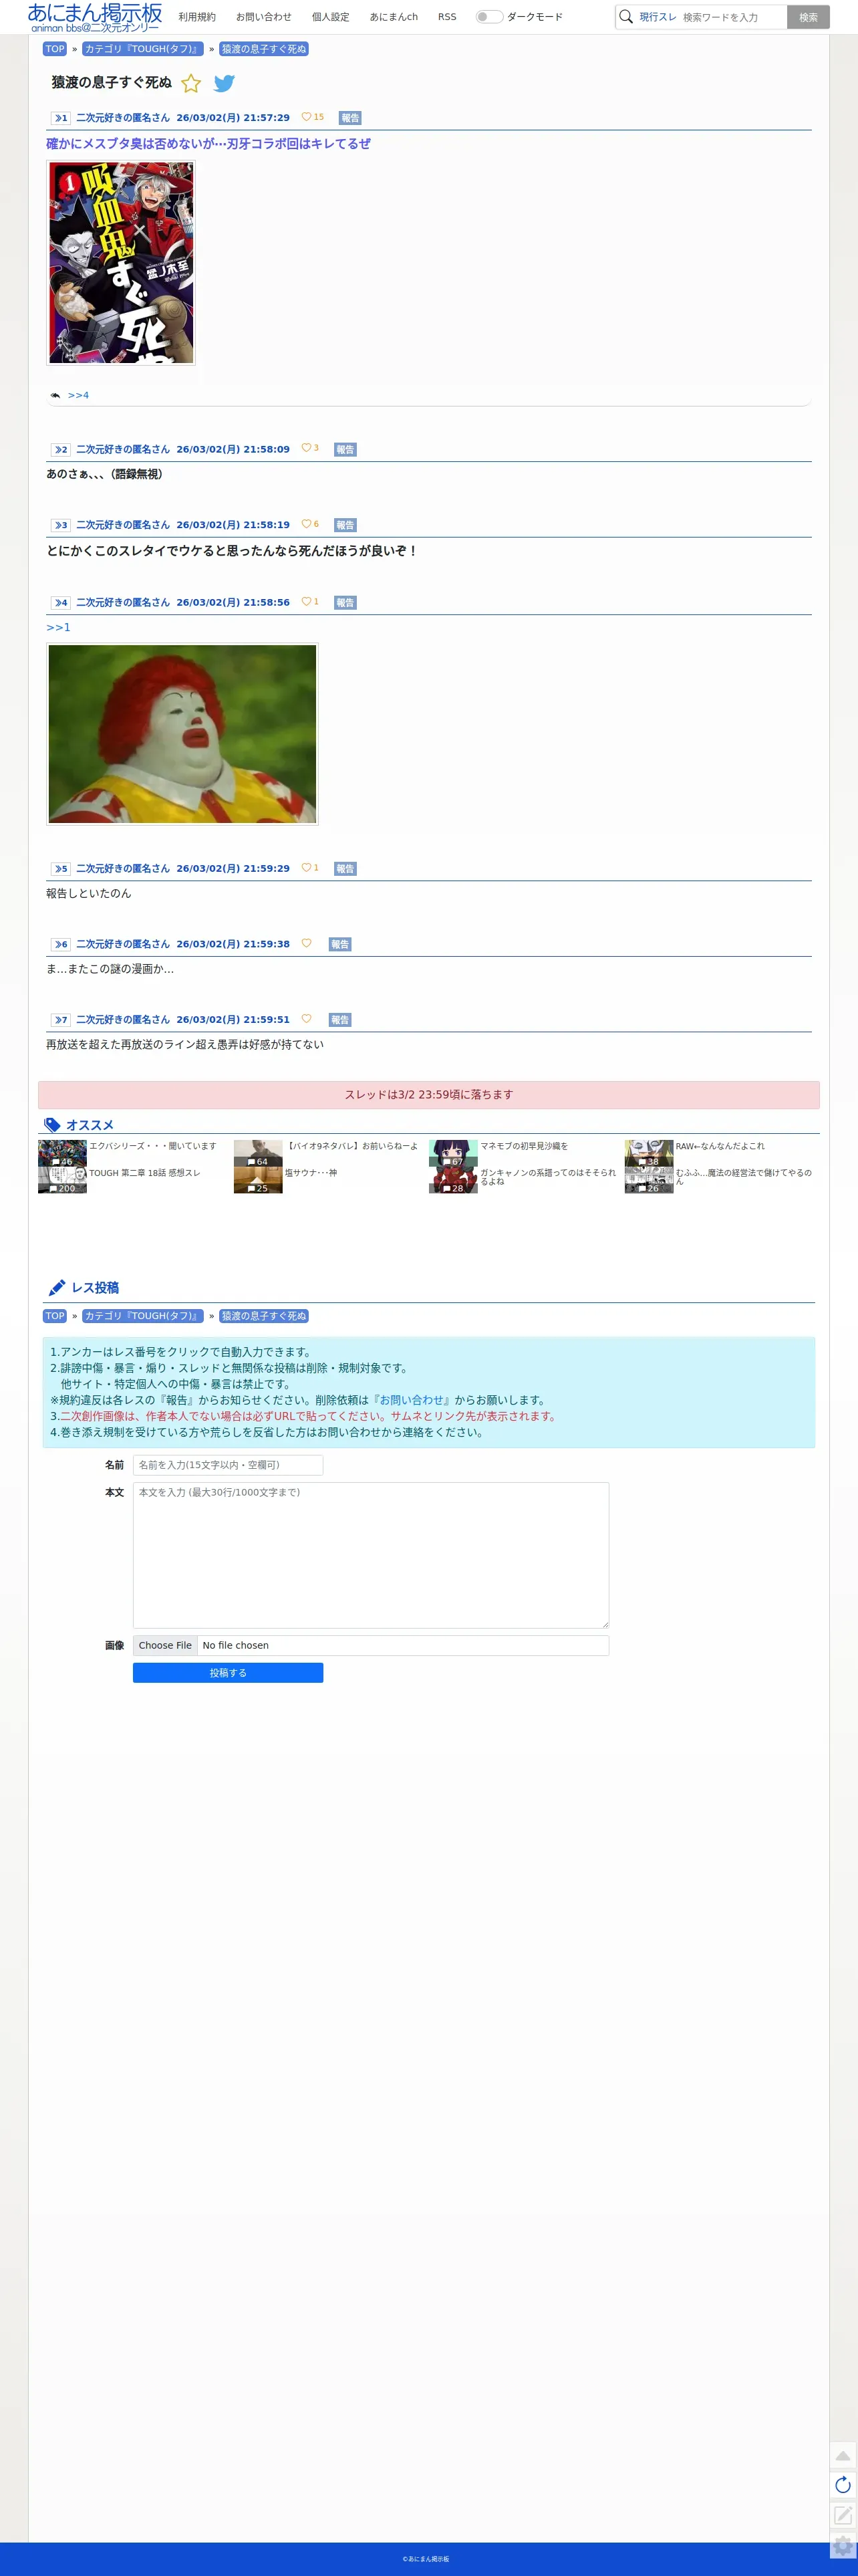Image resolution: width=858 pixels, height=2576 pixels.
Task: Click the thread title 猿渡の息子すぐ死ぬ heading
Action: point(112,83)
